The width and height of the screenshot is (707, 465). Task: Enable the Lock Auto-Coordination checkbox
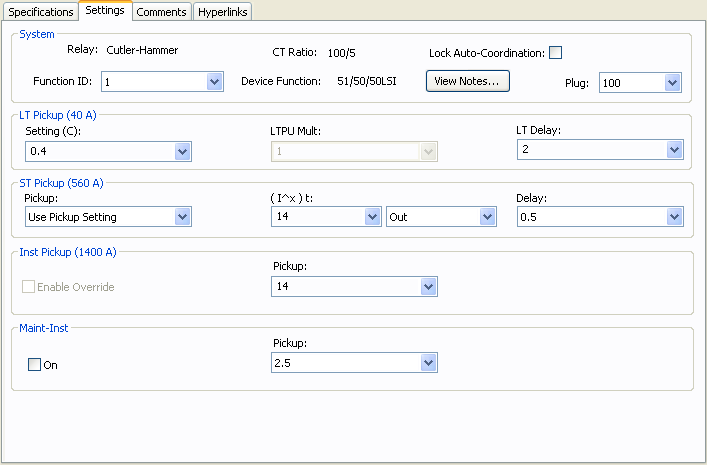(x=556, y=53)
